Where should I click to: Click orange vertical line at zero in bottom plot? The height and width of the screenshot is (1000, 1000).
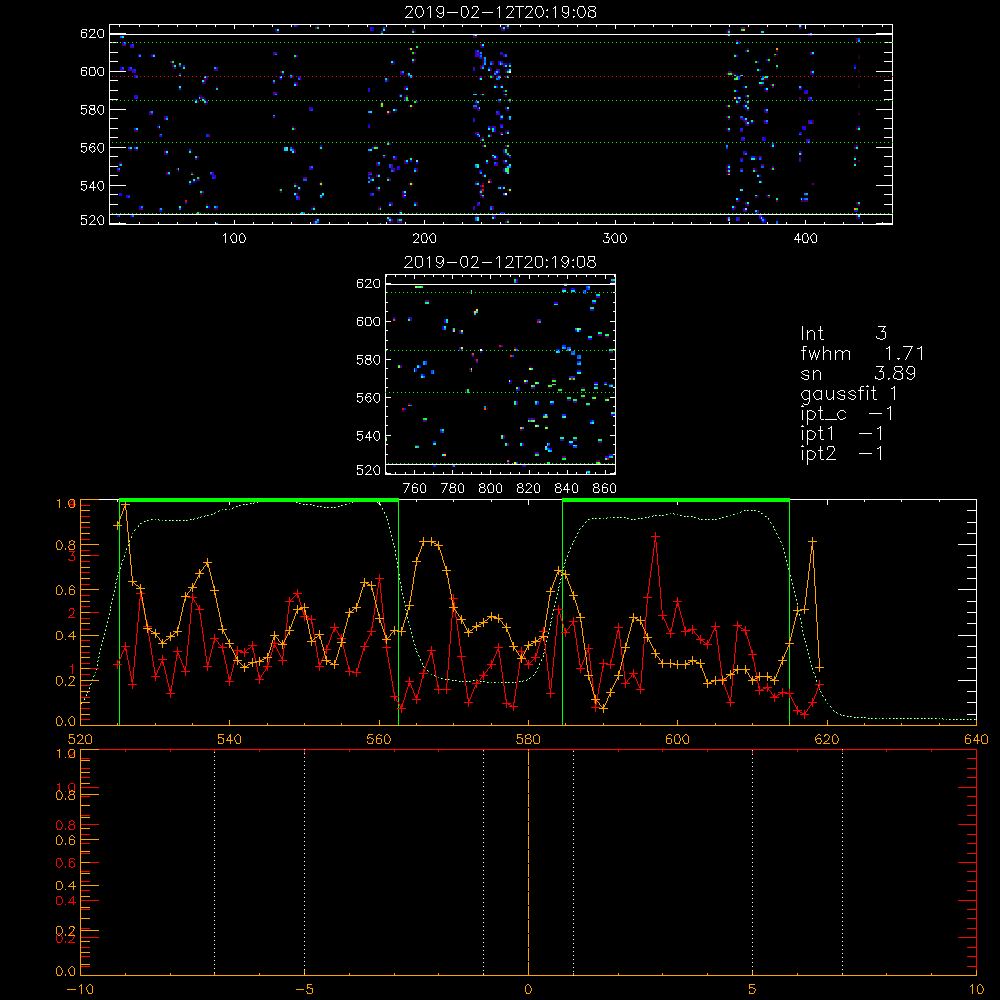tap(528, 862)
